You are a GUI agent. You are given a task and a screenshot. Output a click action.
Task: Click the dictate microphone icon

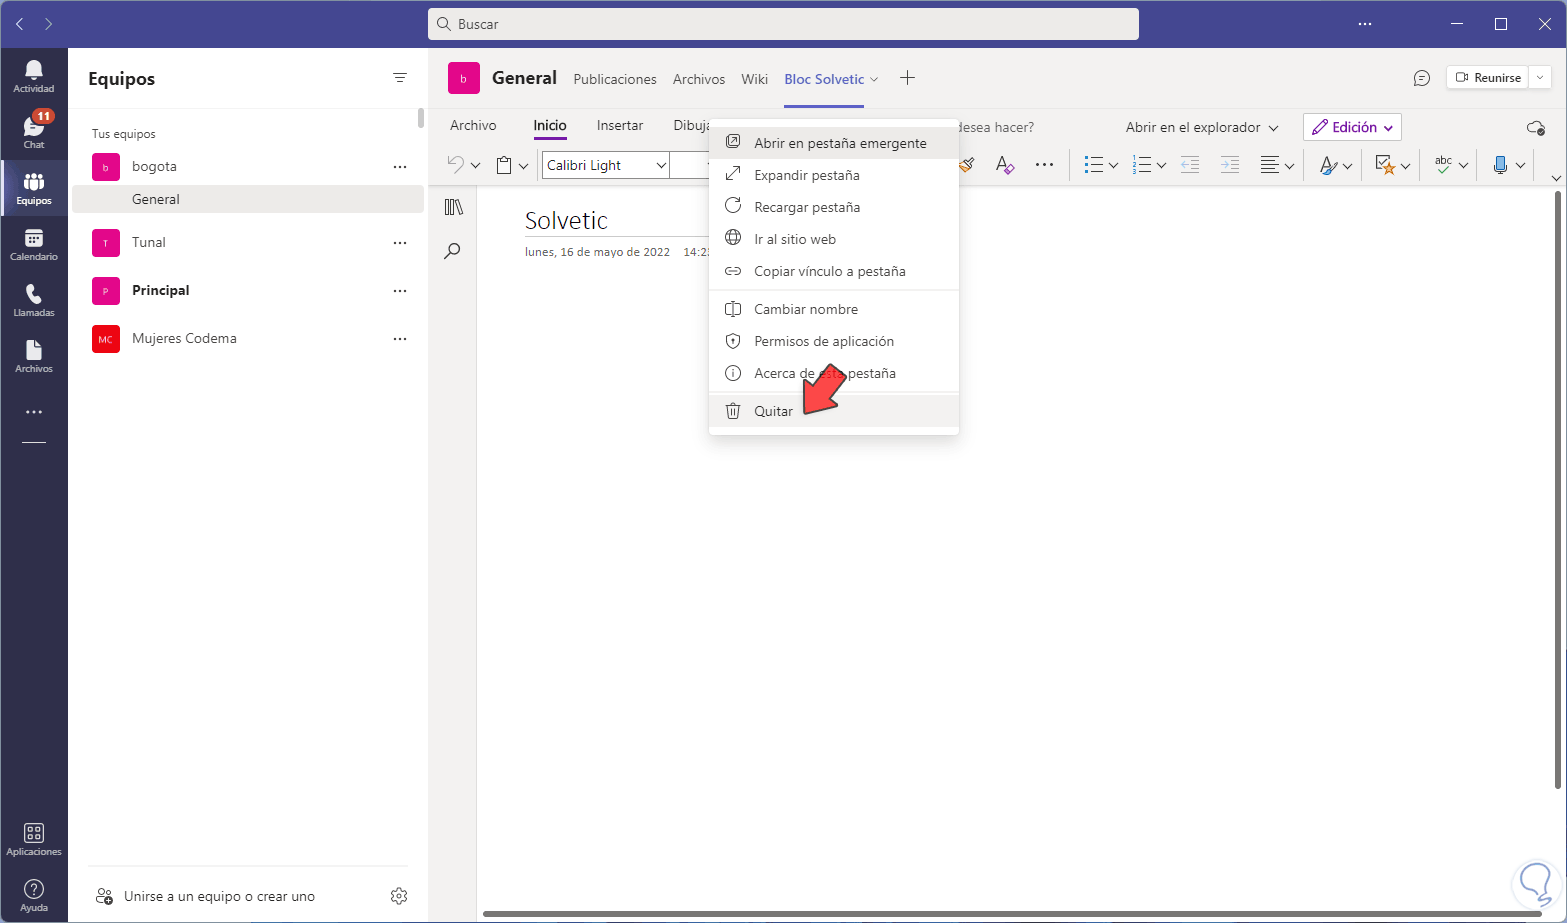[x=1500, y=165]
